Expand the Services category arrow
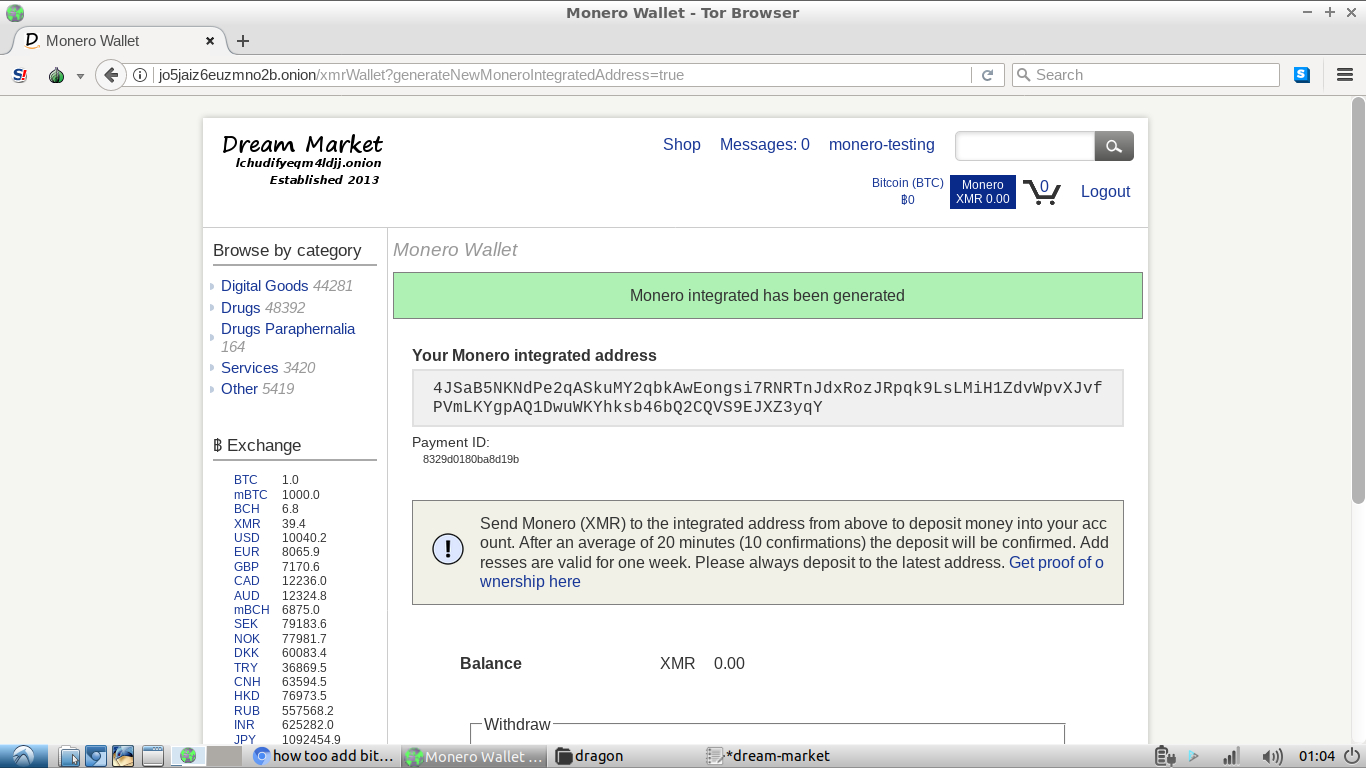Viewport: 1366px width, 768px height. 212,368
